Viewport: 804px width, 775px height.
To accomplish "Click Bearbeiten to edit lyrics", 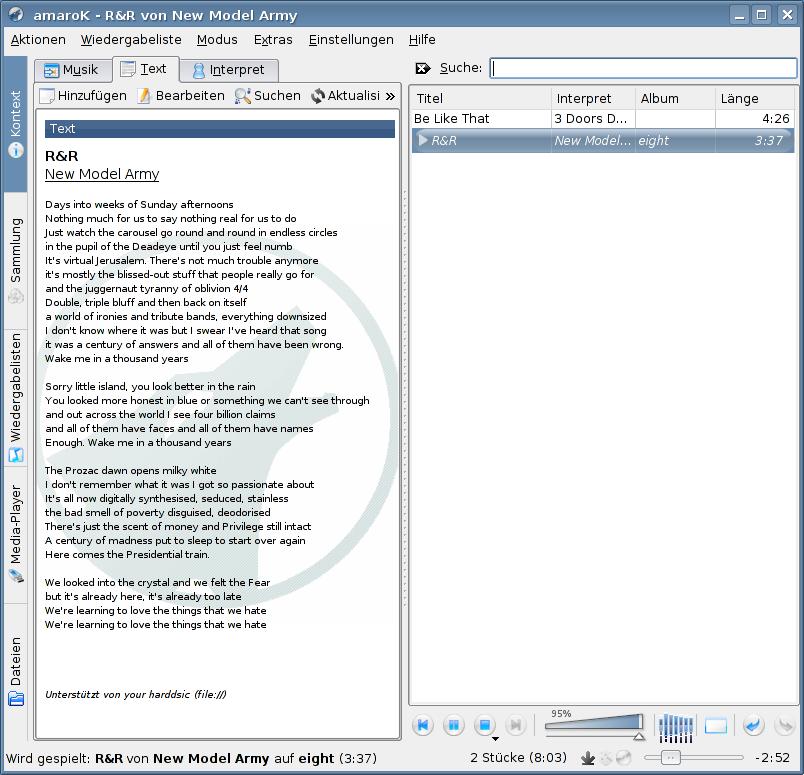I will point(180,95).
